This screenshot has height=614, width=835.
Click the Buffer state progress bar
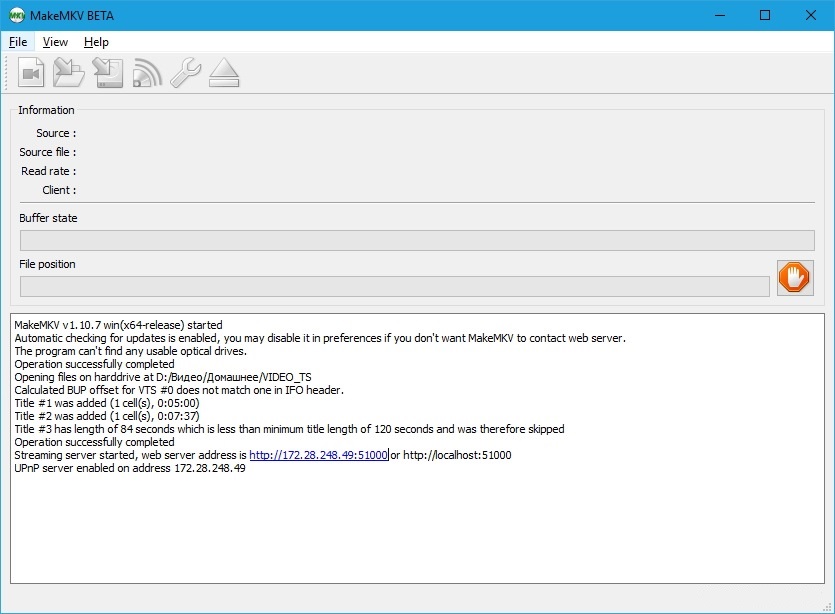pos(417,240)
